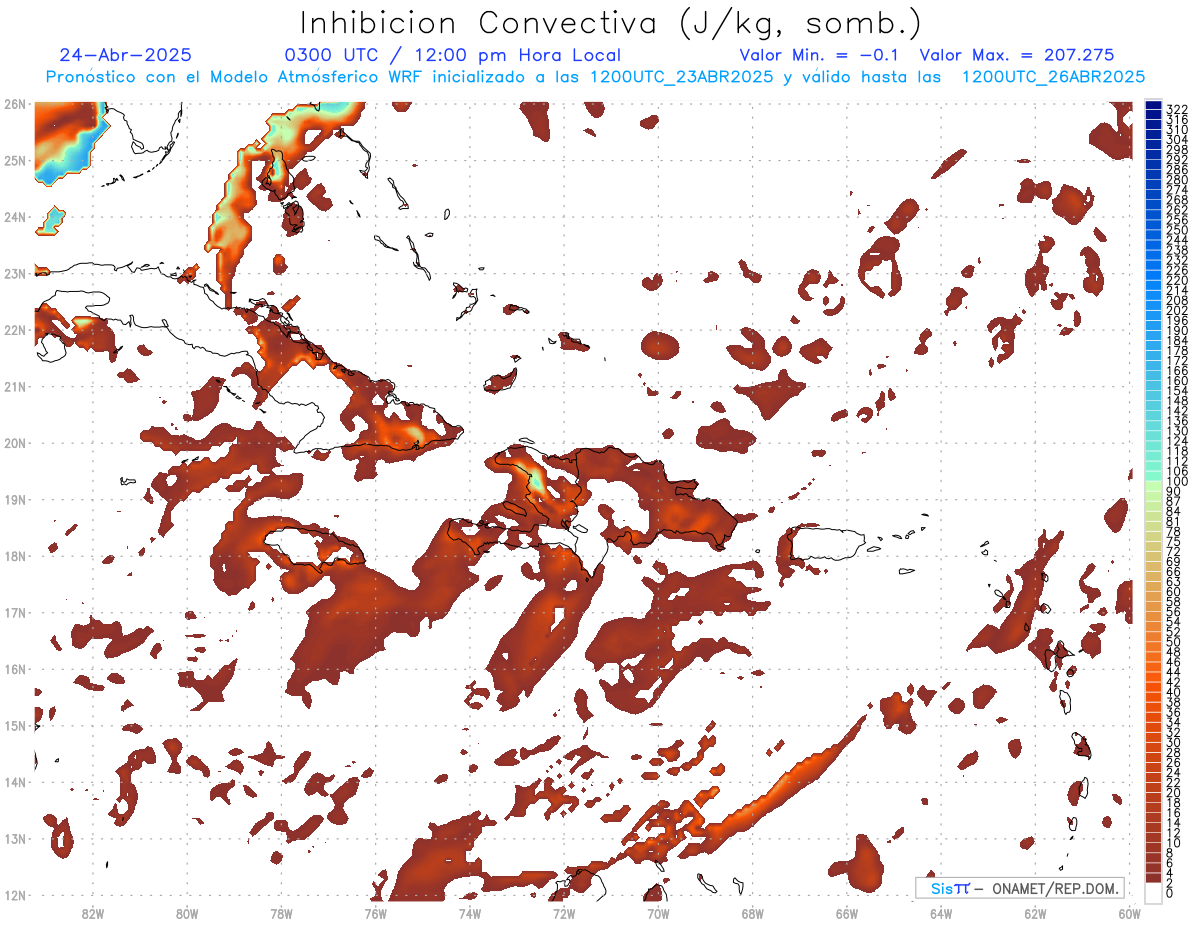
Task: Click the 72W longitude label
Action: pyautogui.click(x=564, y=913)
